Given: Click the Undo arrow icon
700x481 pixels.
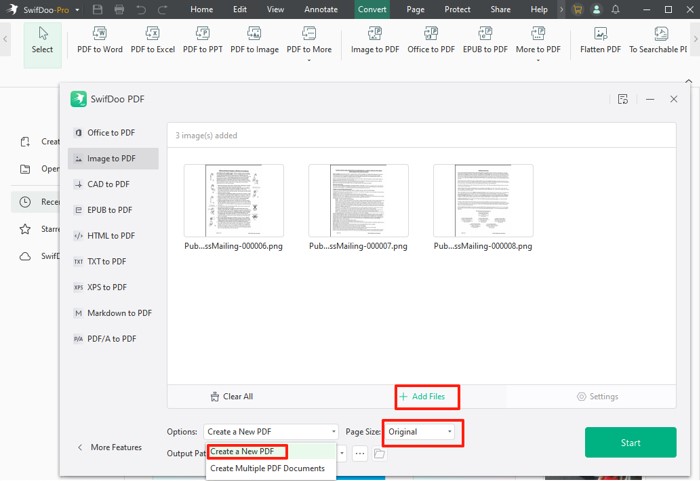Looking at the screenshot, I should coord(141,9).
